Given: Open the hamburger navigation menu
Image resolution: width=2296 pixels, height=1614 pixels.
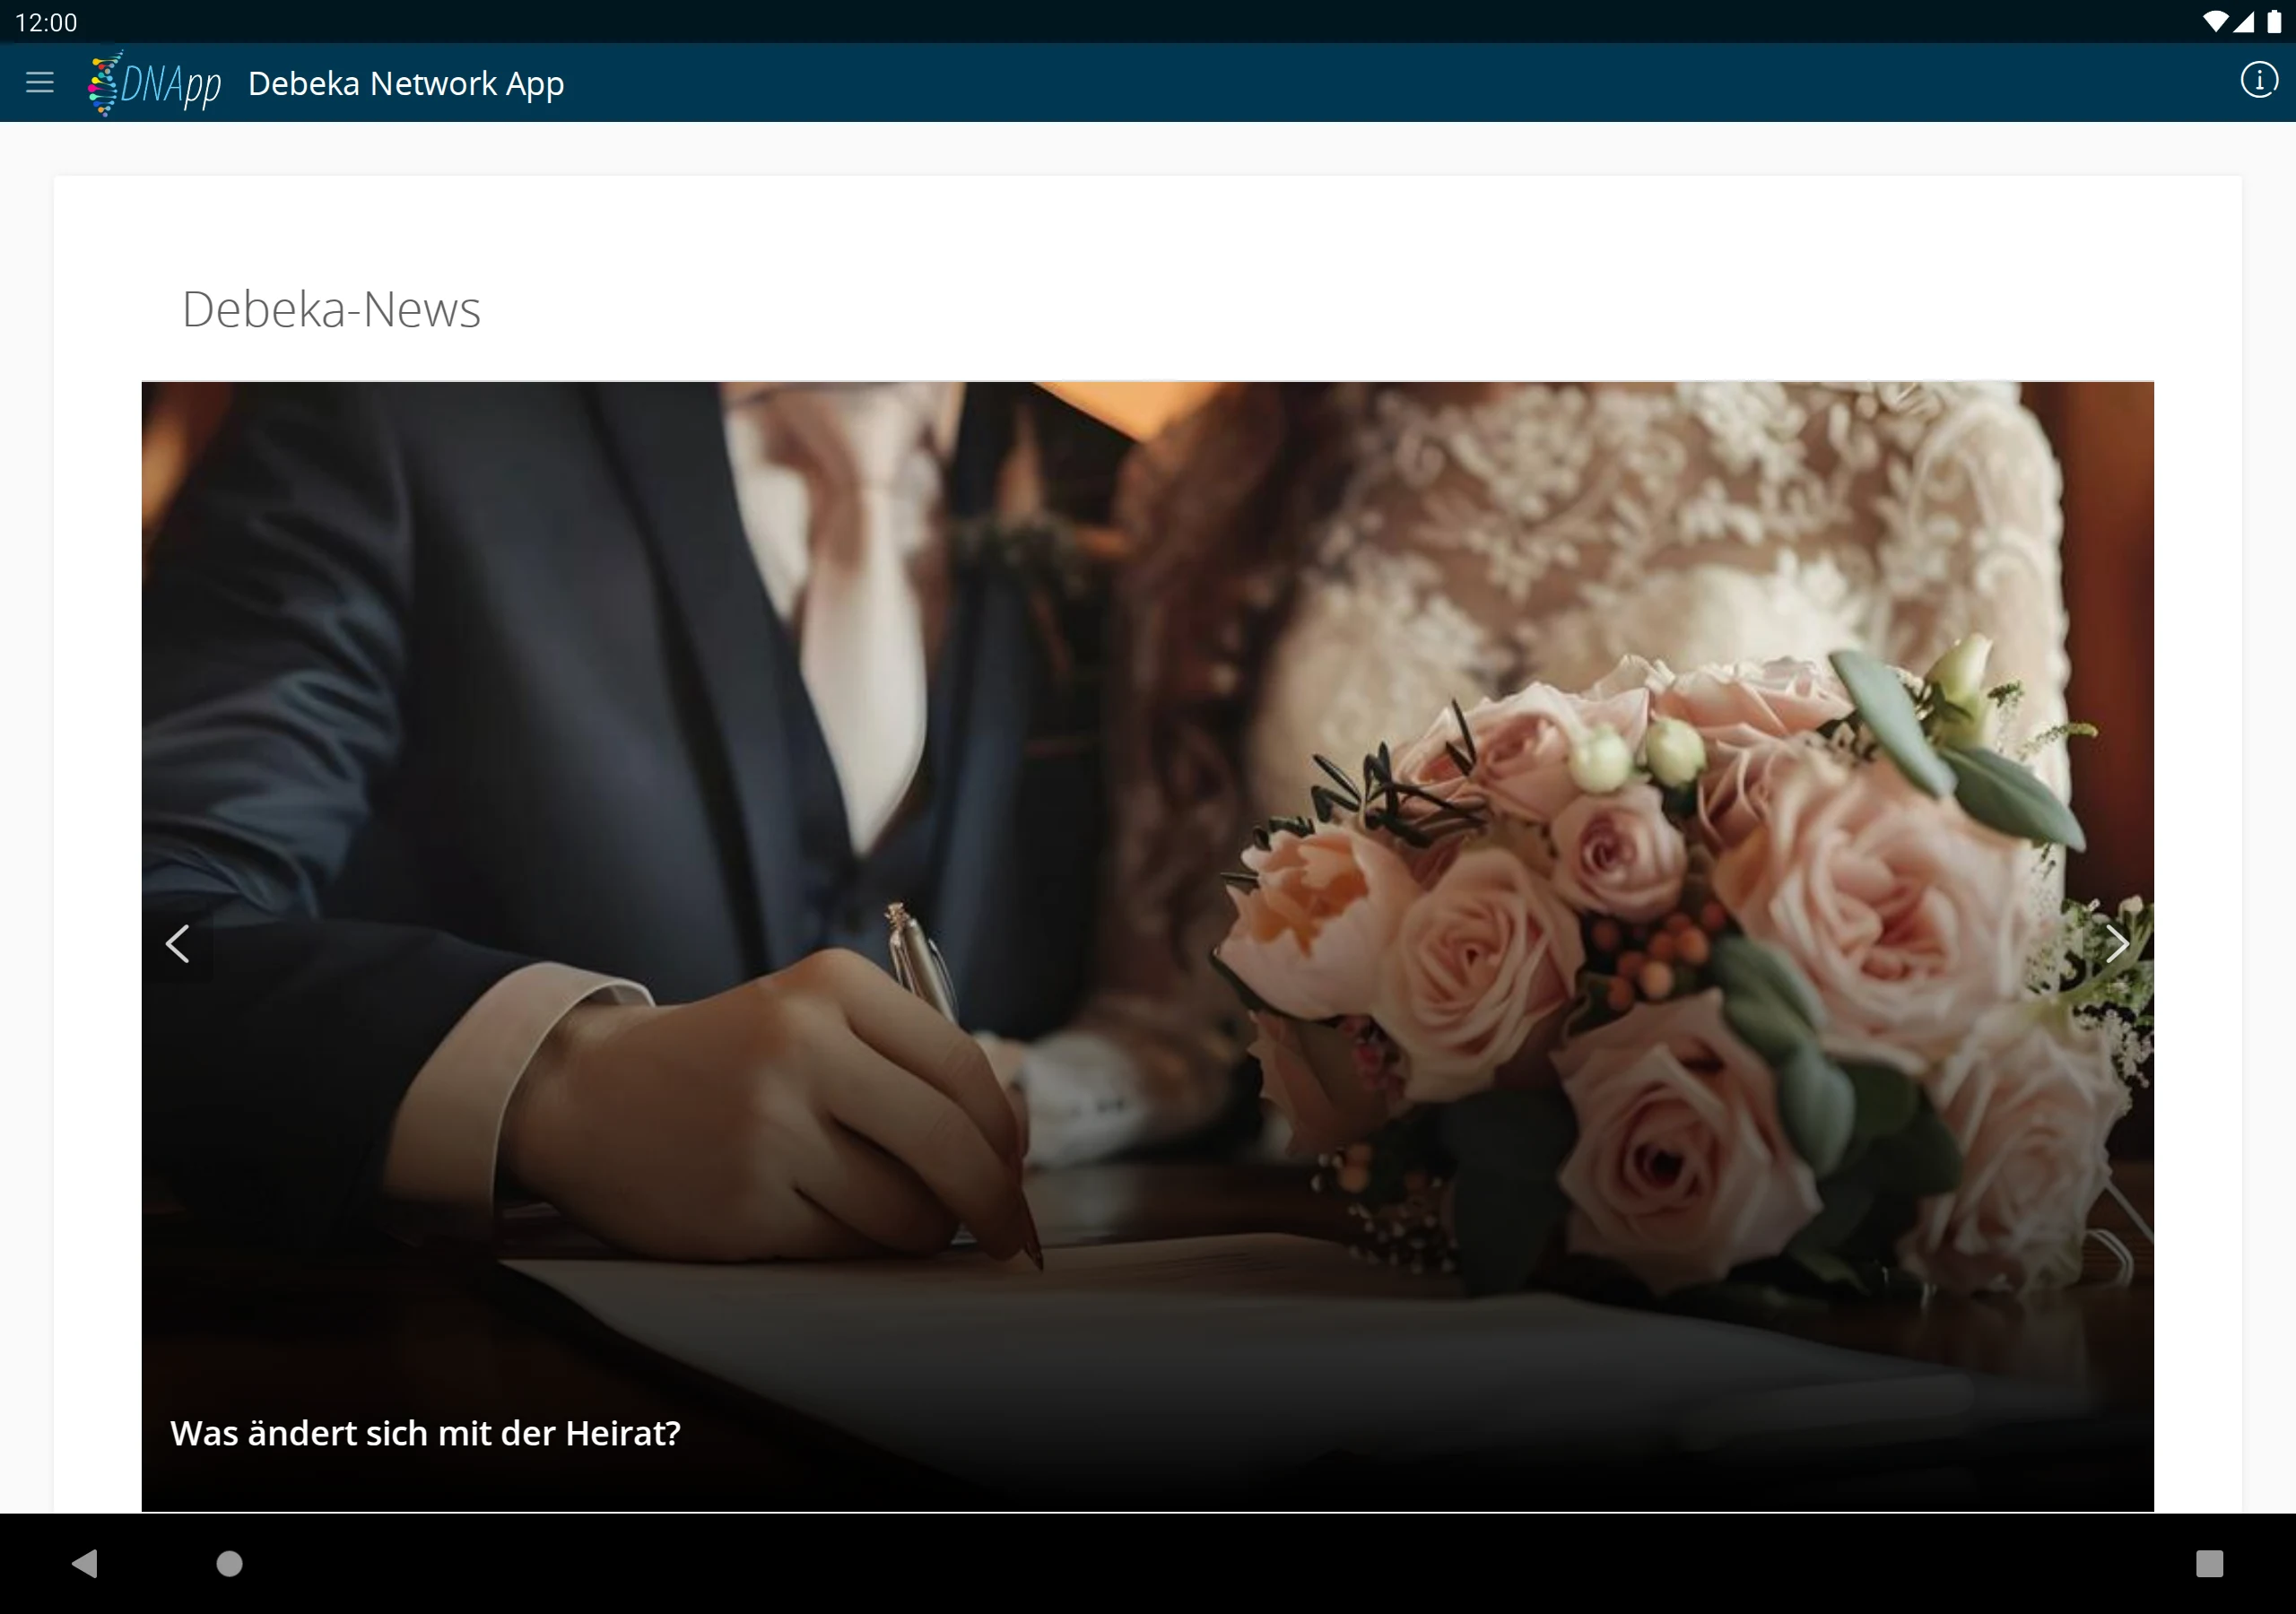Looking at the screenshot, I should point(40,82).
